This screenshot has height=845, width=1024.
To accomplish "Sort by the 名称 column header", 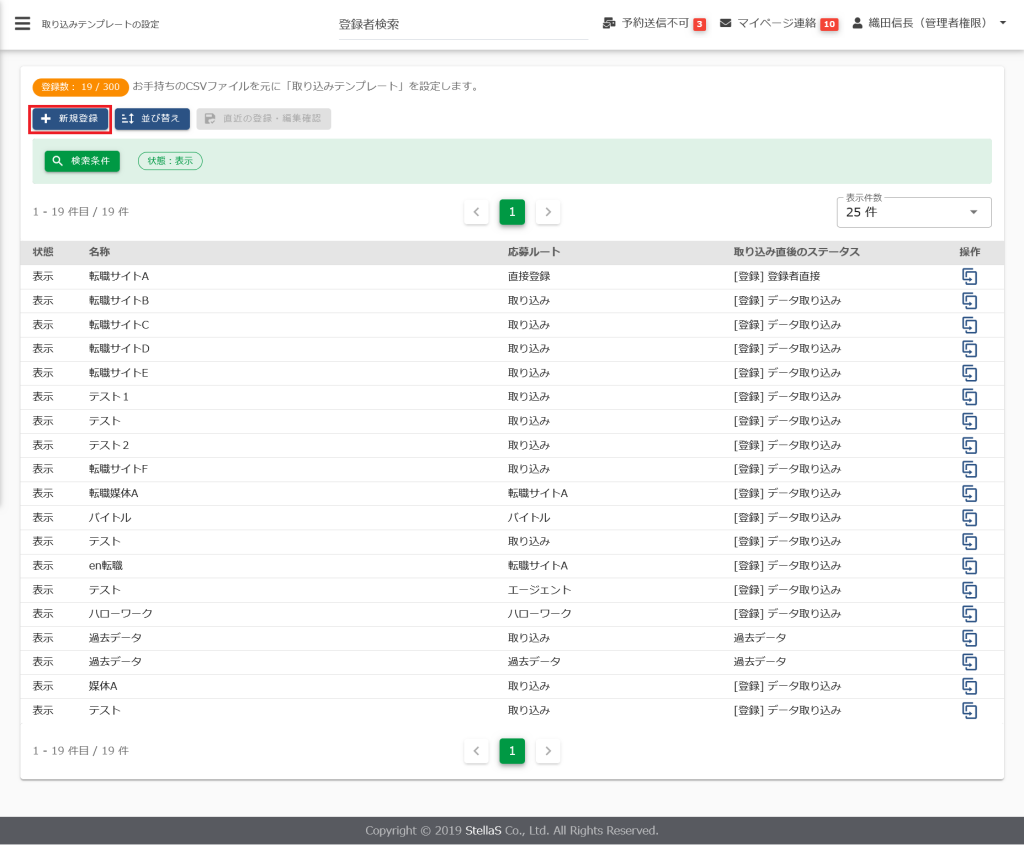I will tap(99, 252).
